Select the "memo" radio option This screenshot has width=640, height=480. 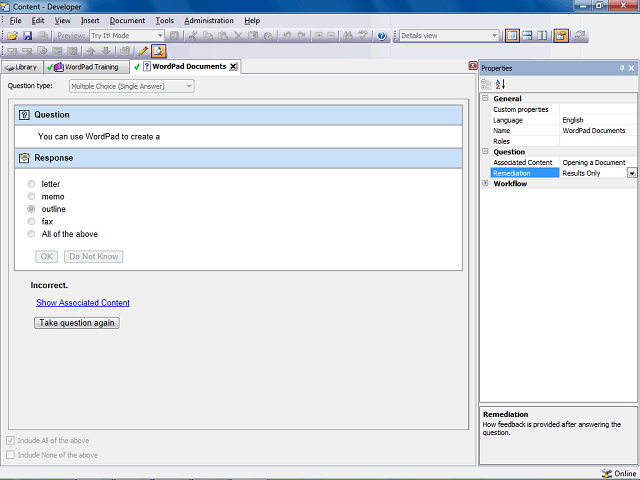click(31, 196)
